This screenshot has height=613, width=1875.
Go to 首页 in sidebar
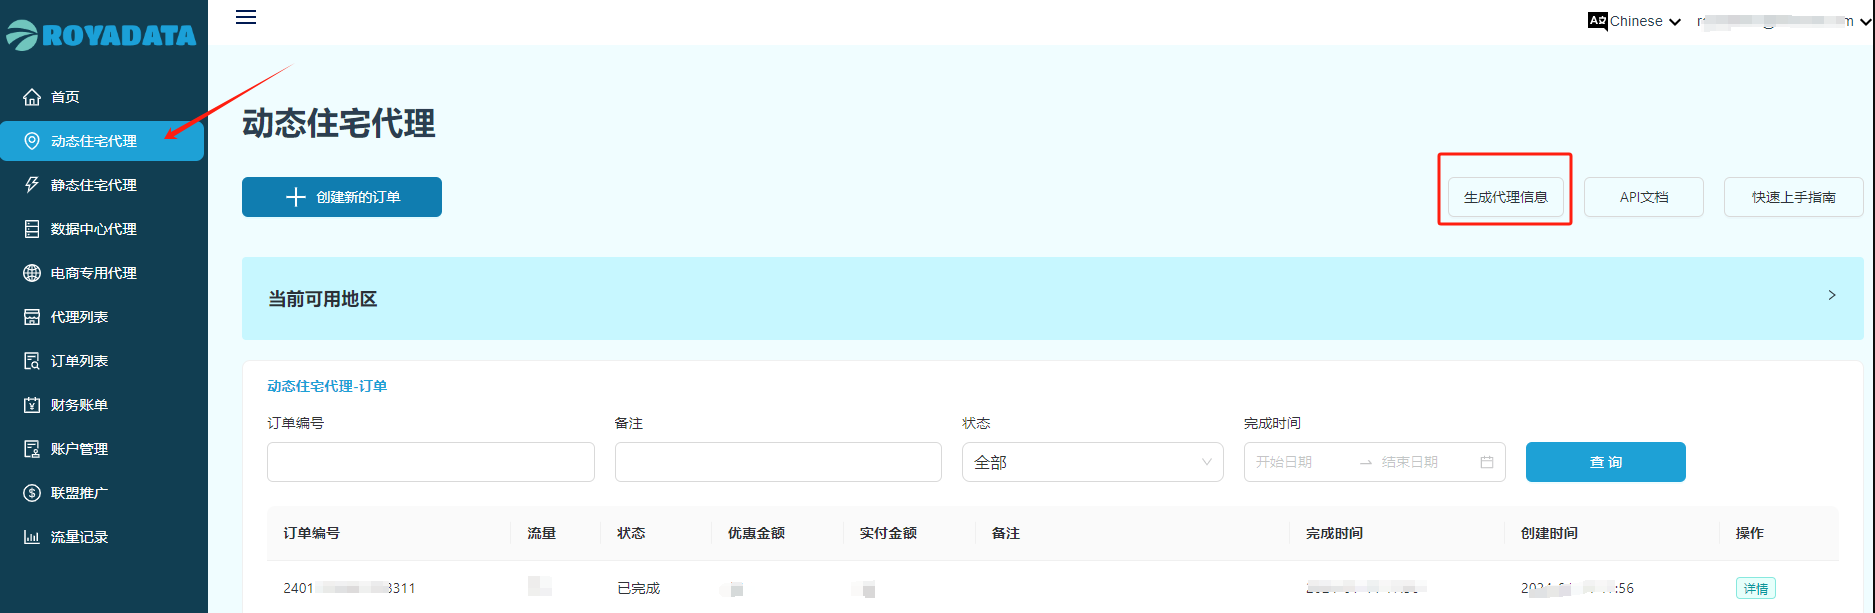click(x=103, y=97)
